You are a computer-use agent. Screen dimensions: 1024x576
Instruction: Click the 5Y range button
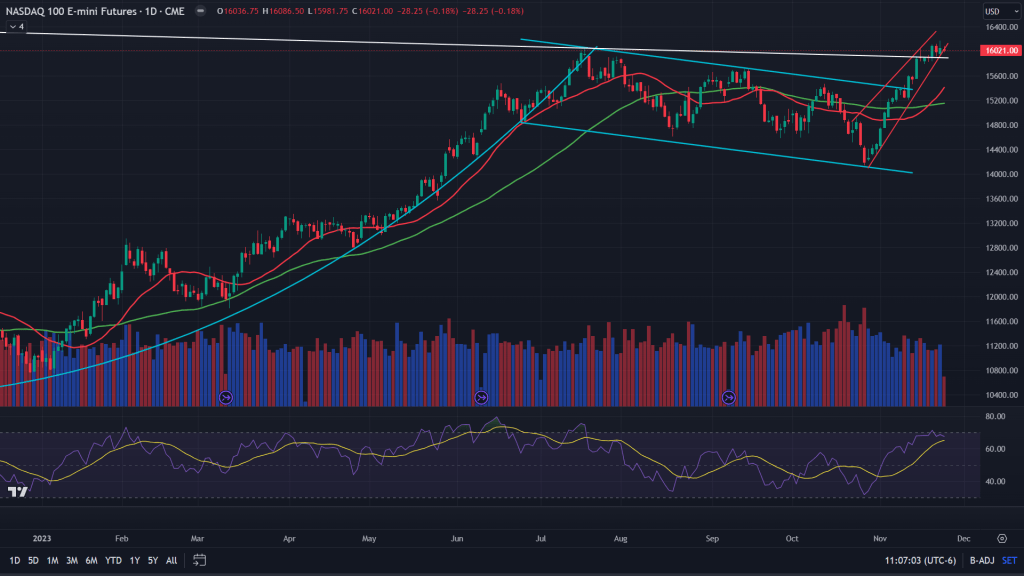pos(151,560)
